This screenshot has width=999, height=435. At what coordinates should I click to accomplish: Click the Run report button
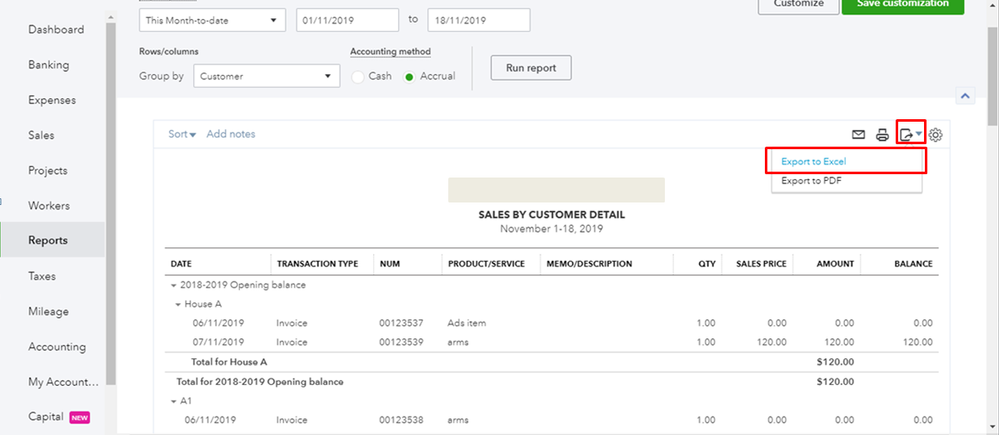[x=530, y=68]
